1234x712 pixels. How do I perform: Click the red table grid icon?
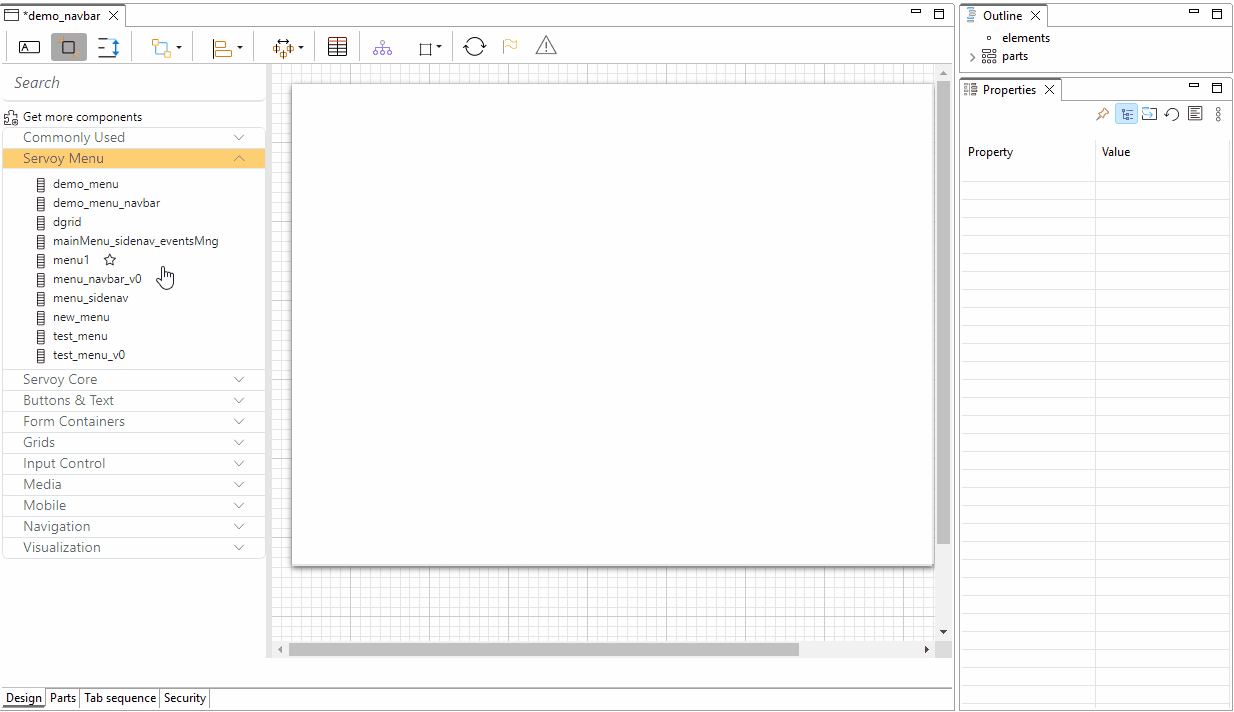pos(338,47)
